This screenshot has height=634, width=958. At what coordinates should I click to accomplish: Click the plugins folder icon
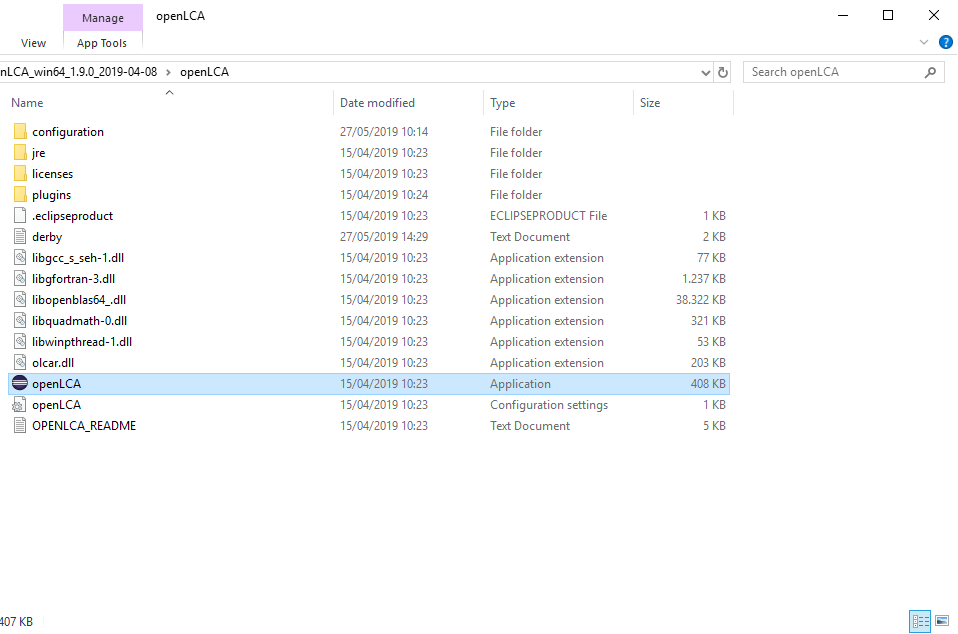pos(20,194)
